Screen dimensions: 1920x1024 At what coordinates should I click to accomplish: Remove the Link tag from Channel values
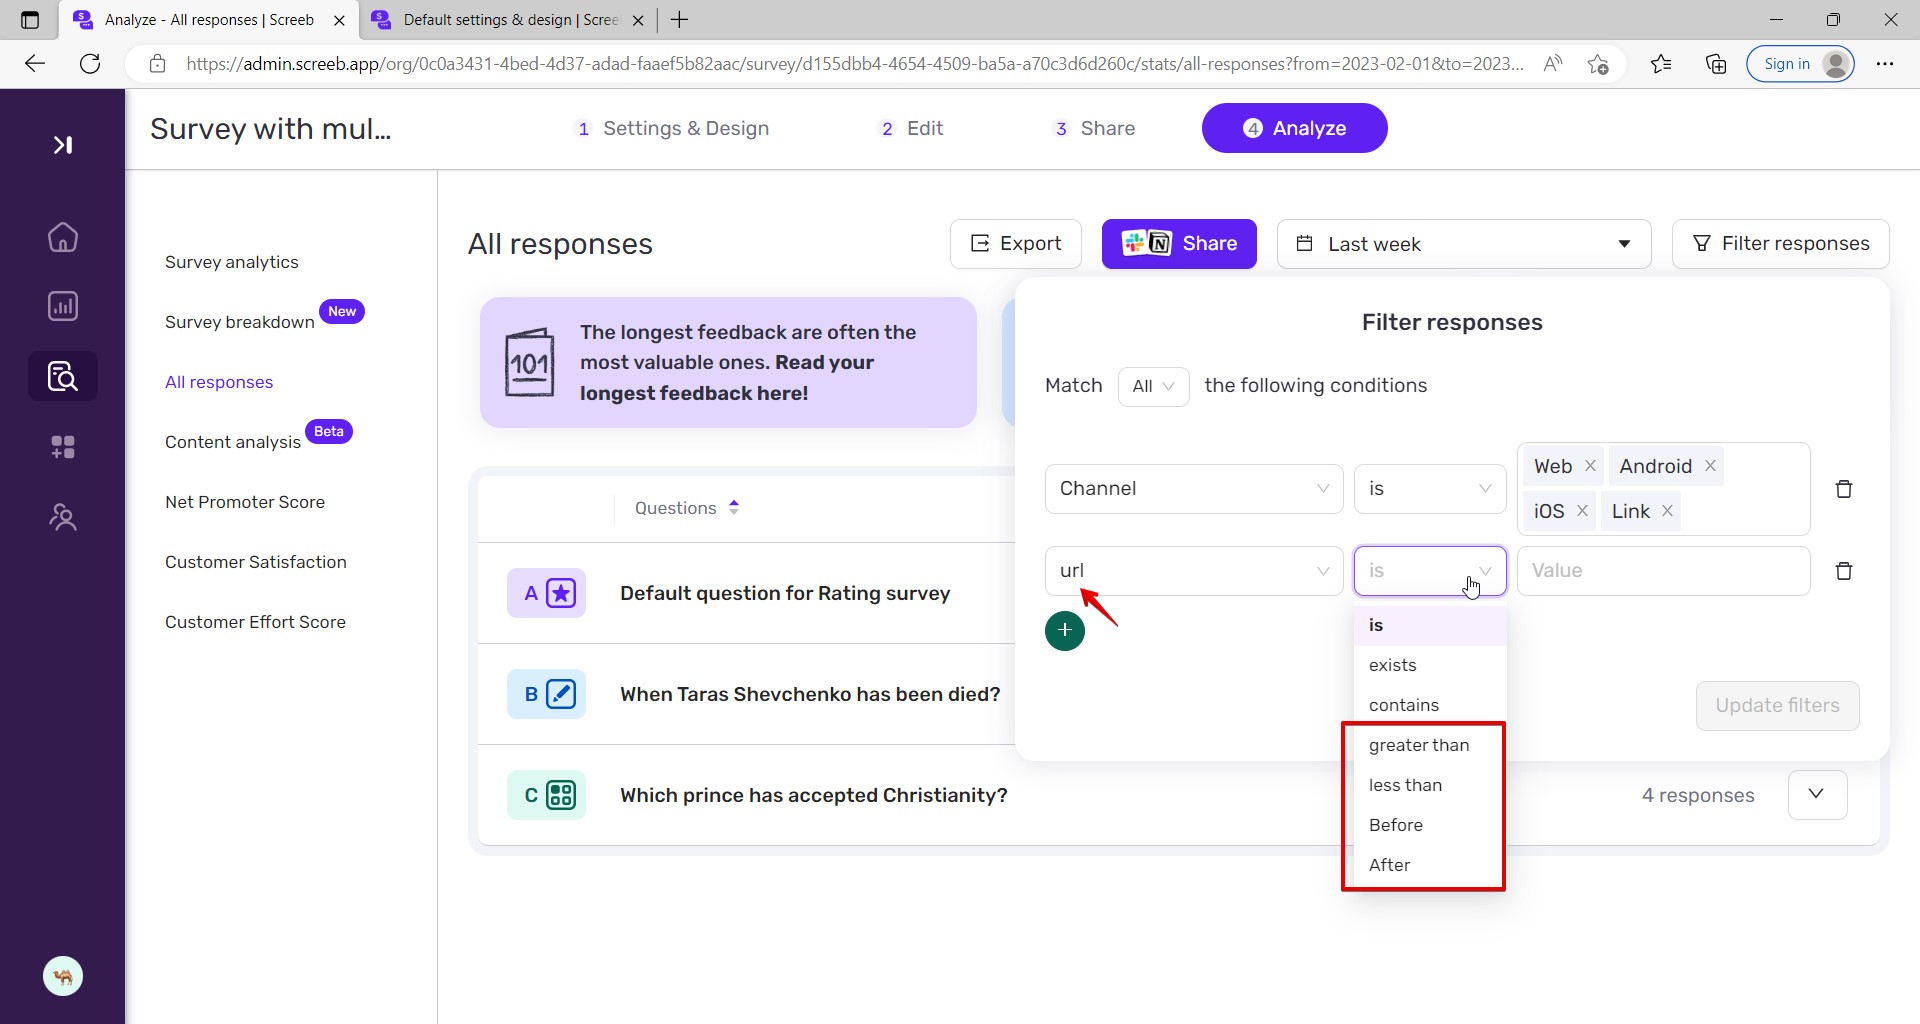1667,511
